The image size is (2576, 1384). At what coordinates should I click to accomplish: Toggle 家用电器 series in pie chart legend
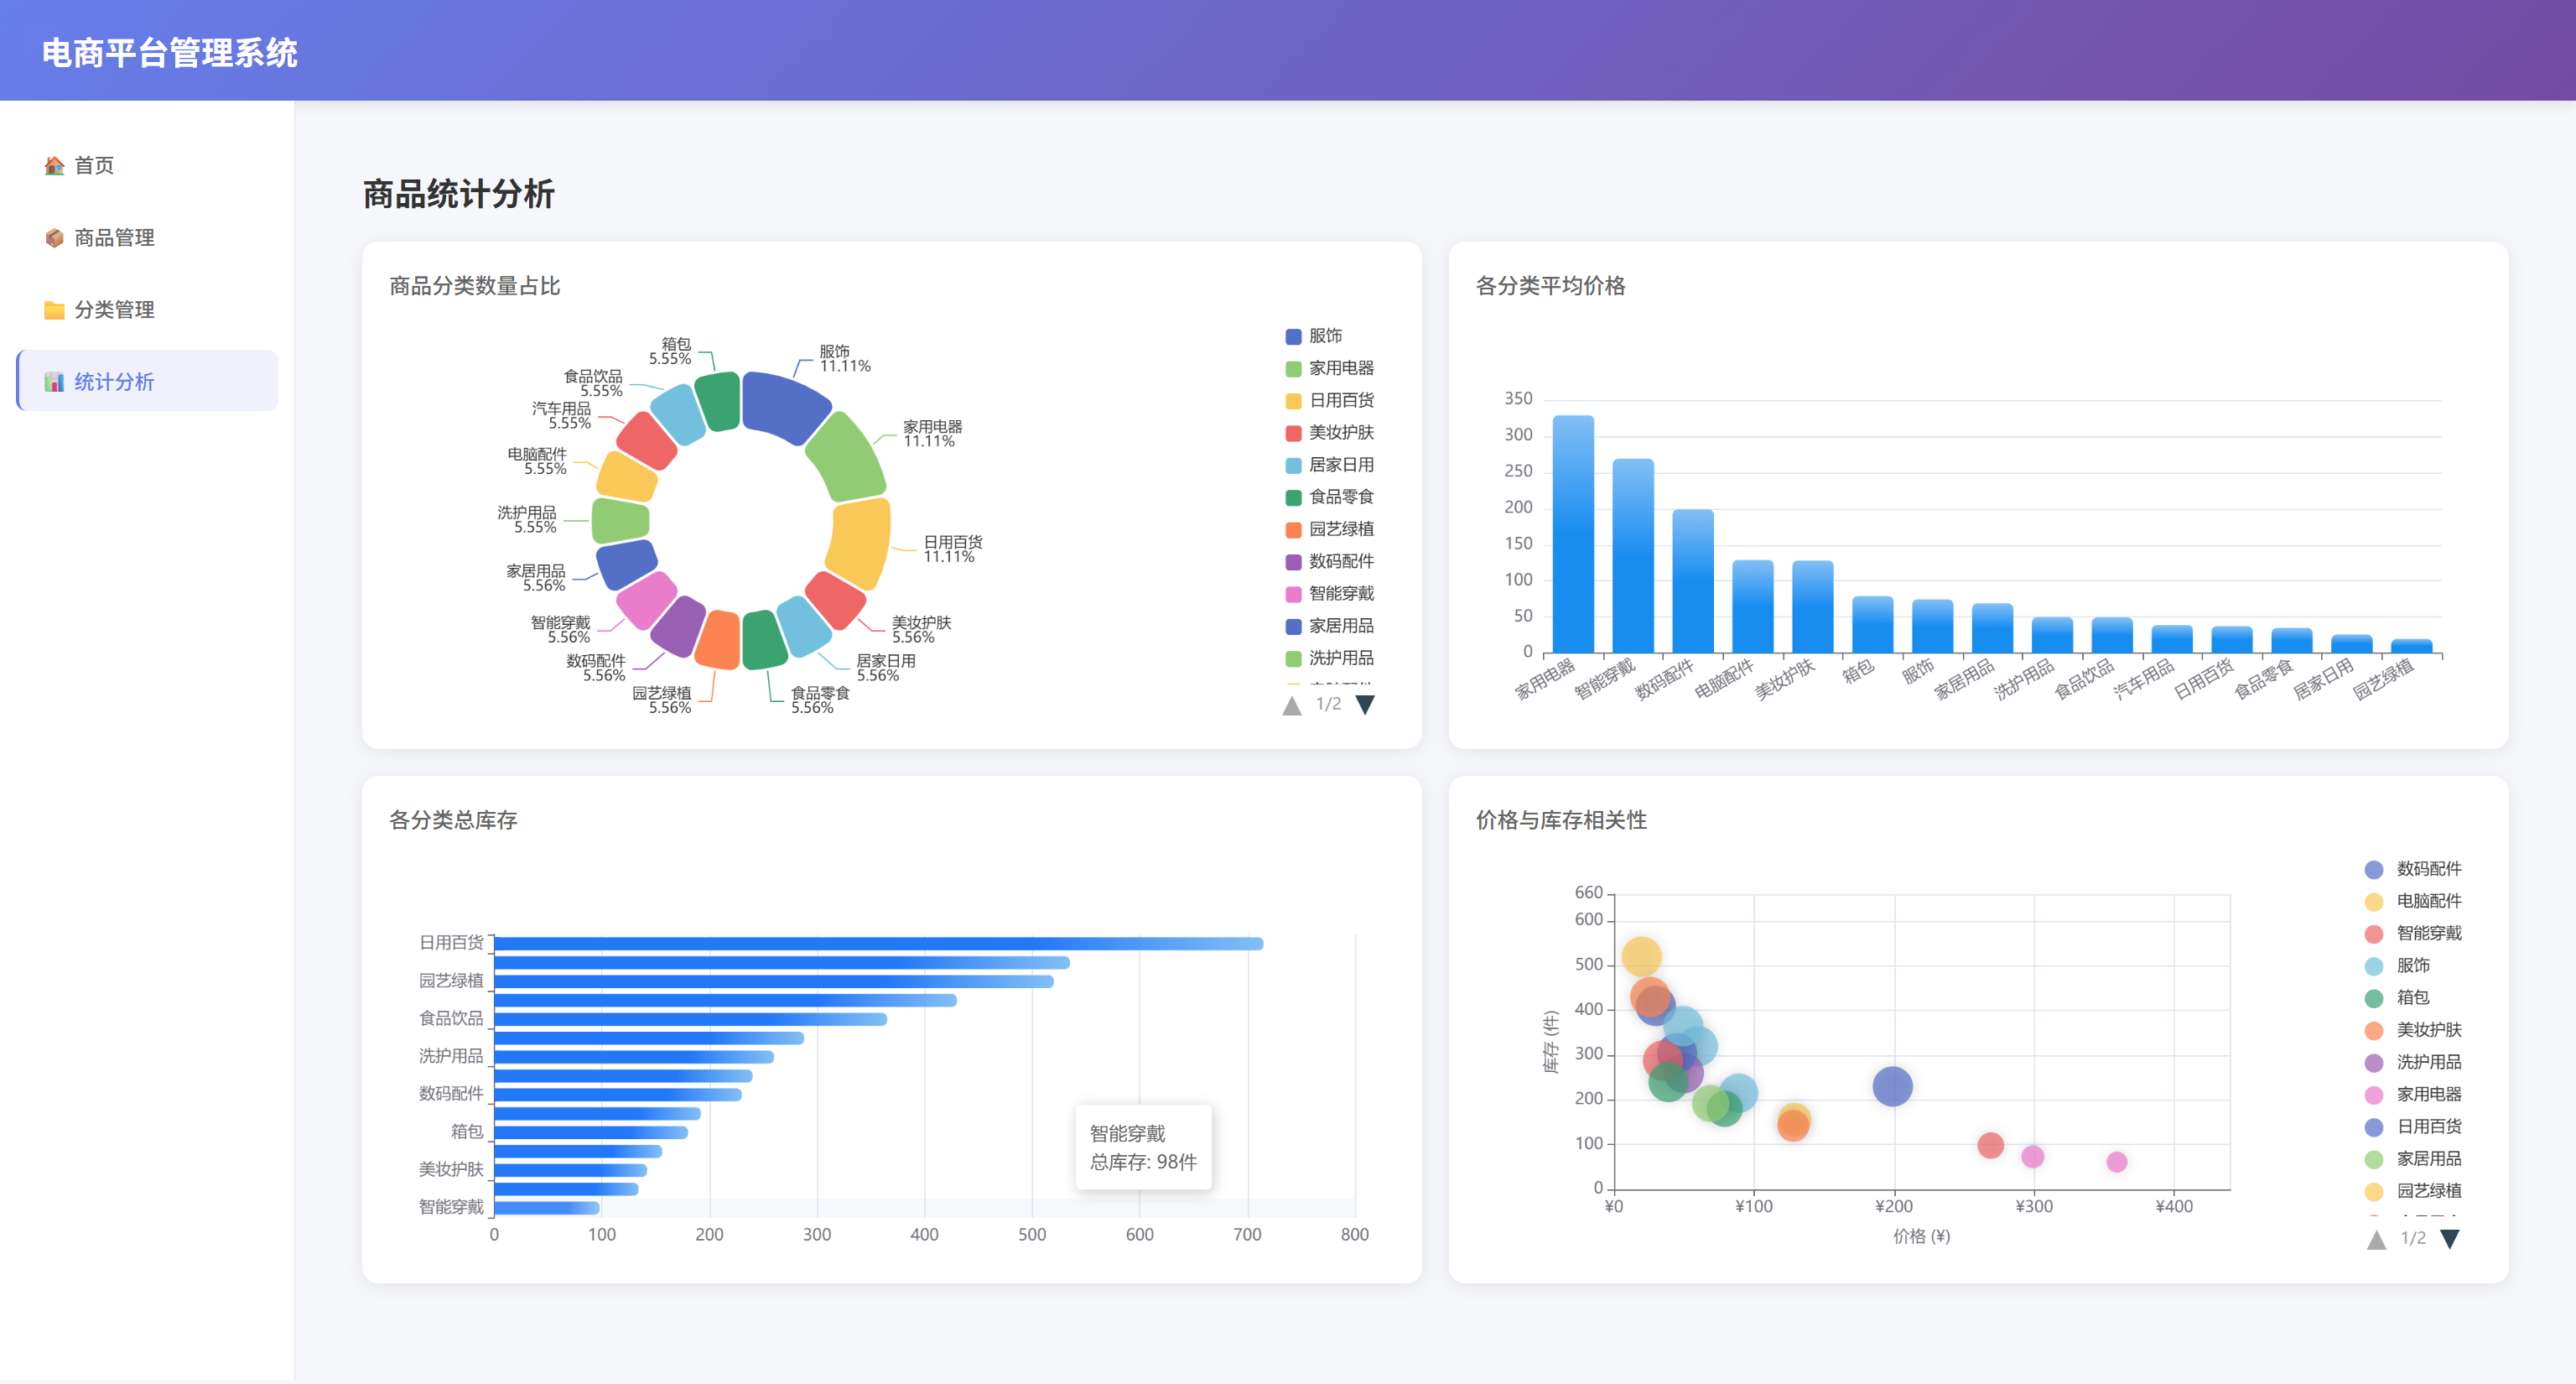1330,369
